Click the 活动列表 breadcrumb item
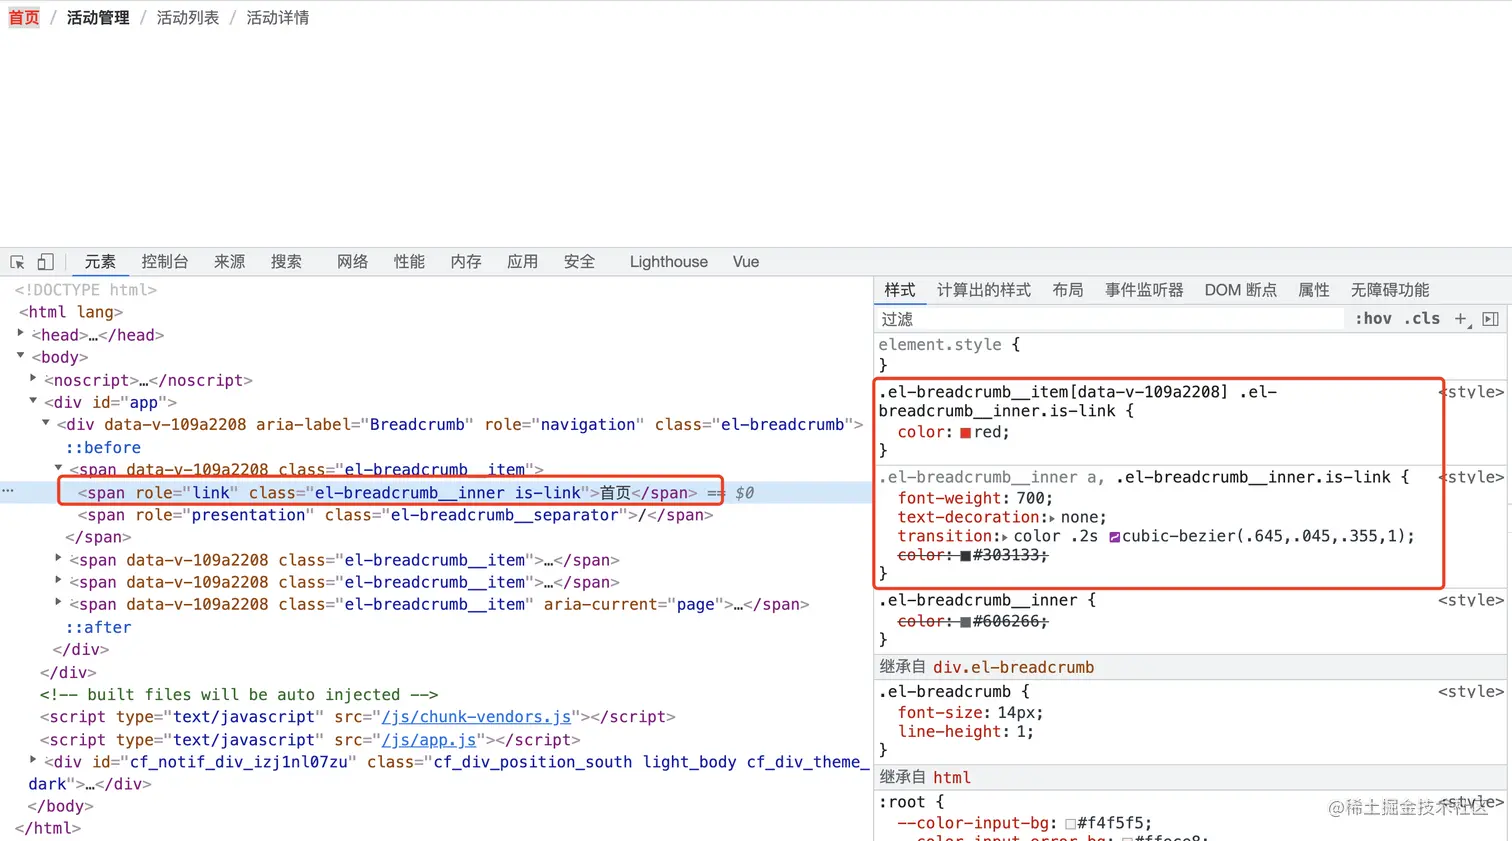Image resolution: width=1512 pixels, height=841 pixels. click(188, 18)
